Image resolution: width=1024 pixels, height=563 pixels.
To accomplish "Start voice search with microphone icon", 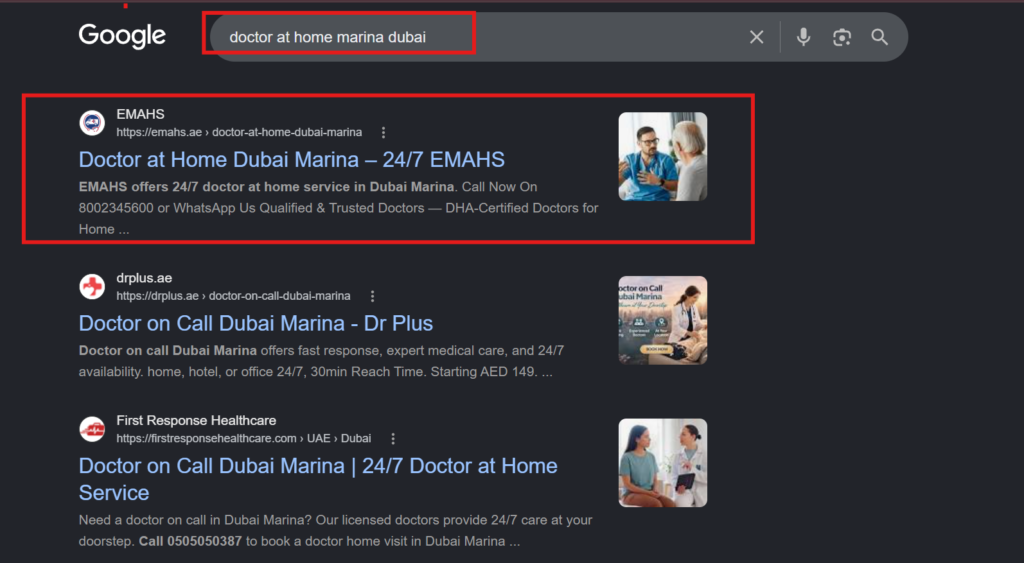I will (803, 37).
